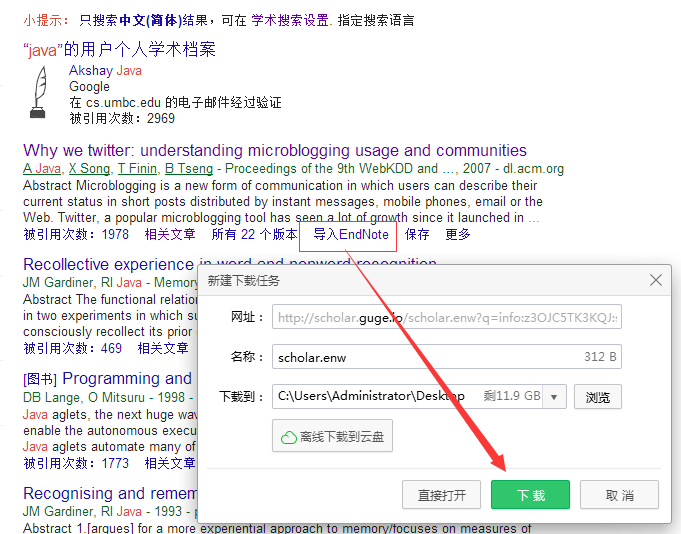Screen dimensions: 681x534
Task: Click author link T Finin
Action: click(137, 168)
